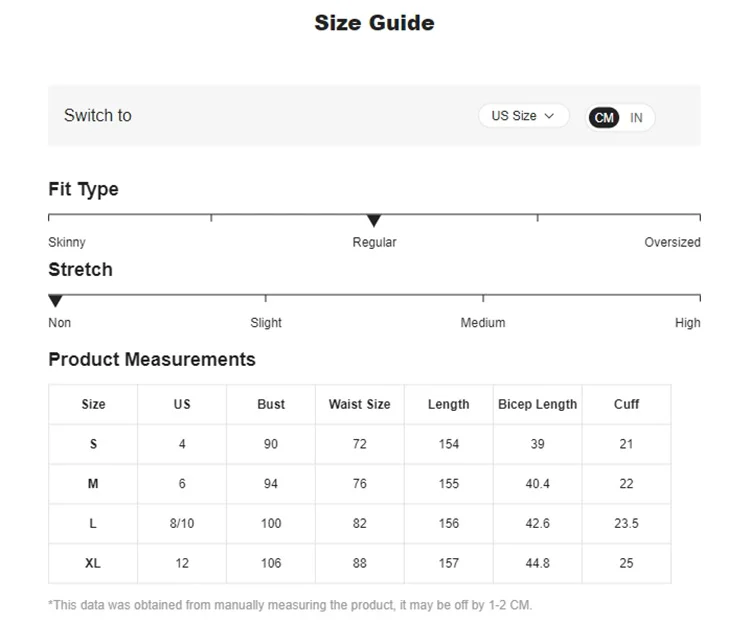Select the Waist Size column header

pos(359,404)
